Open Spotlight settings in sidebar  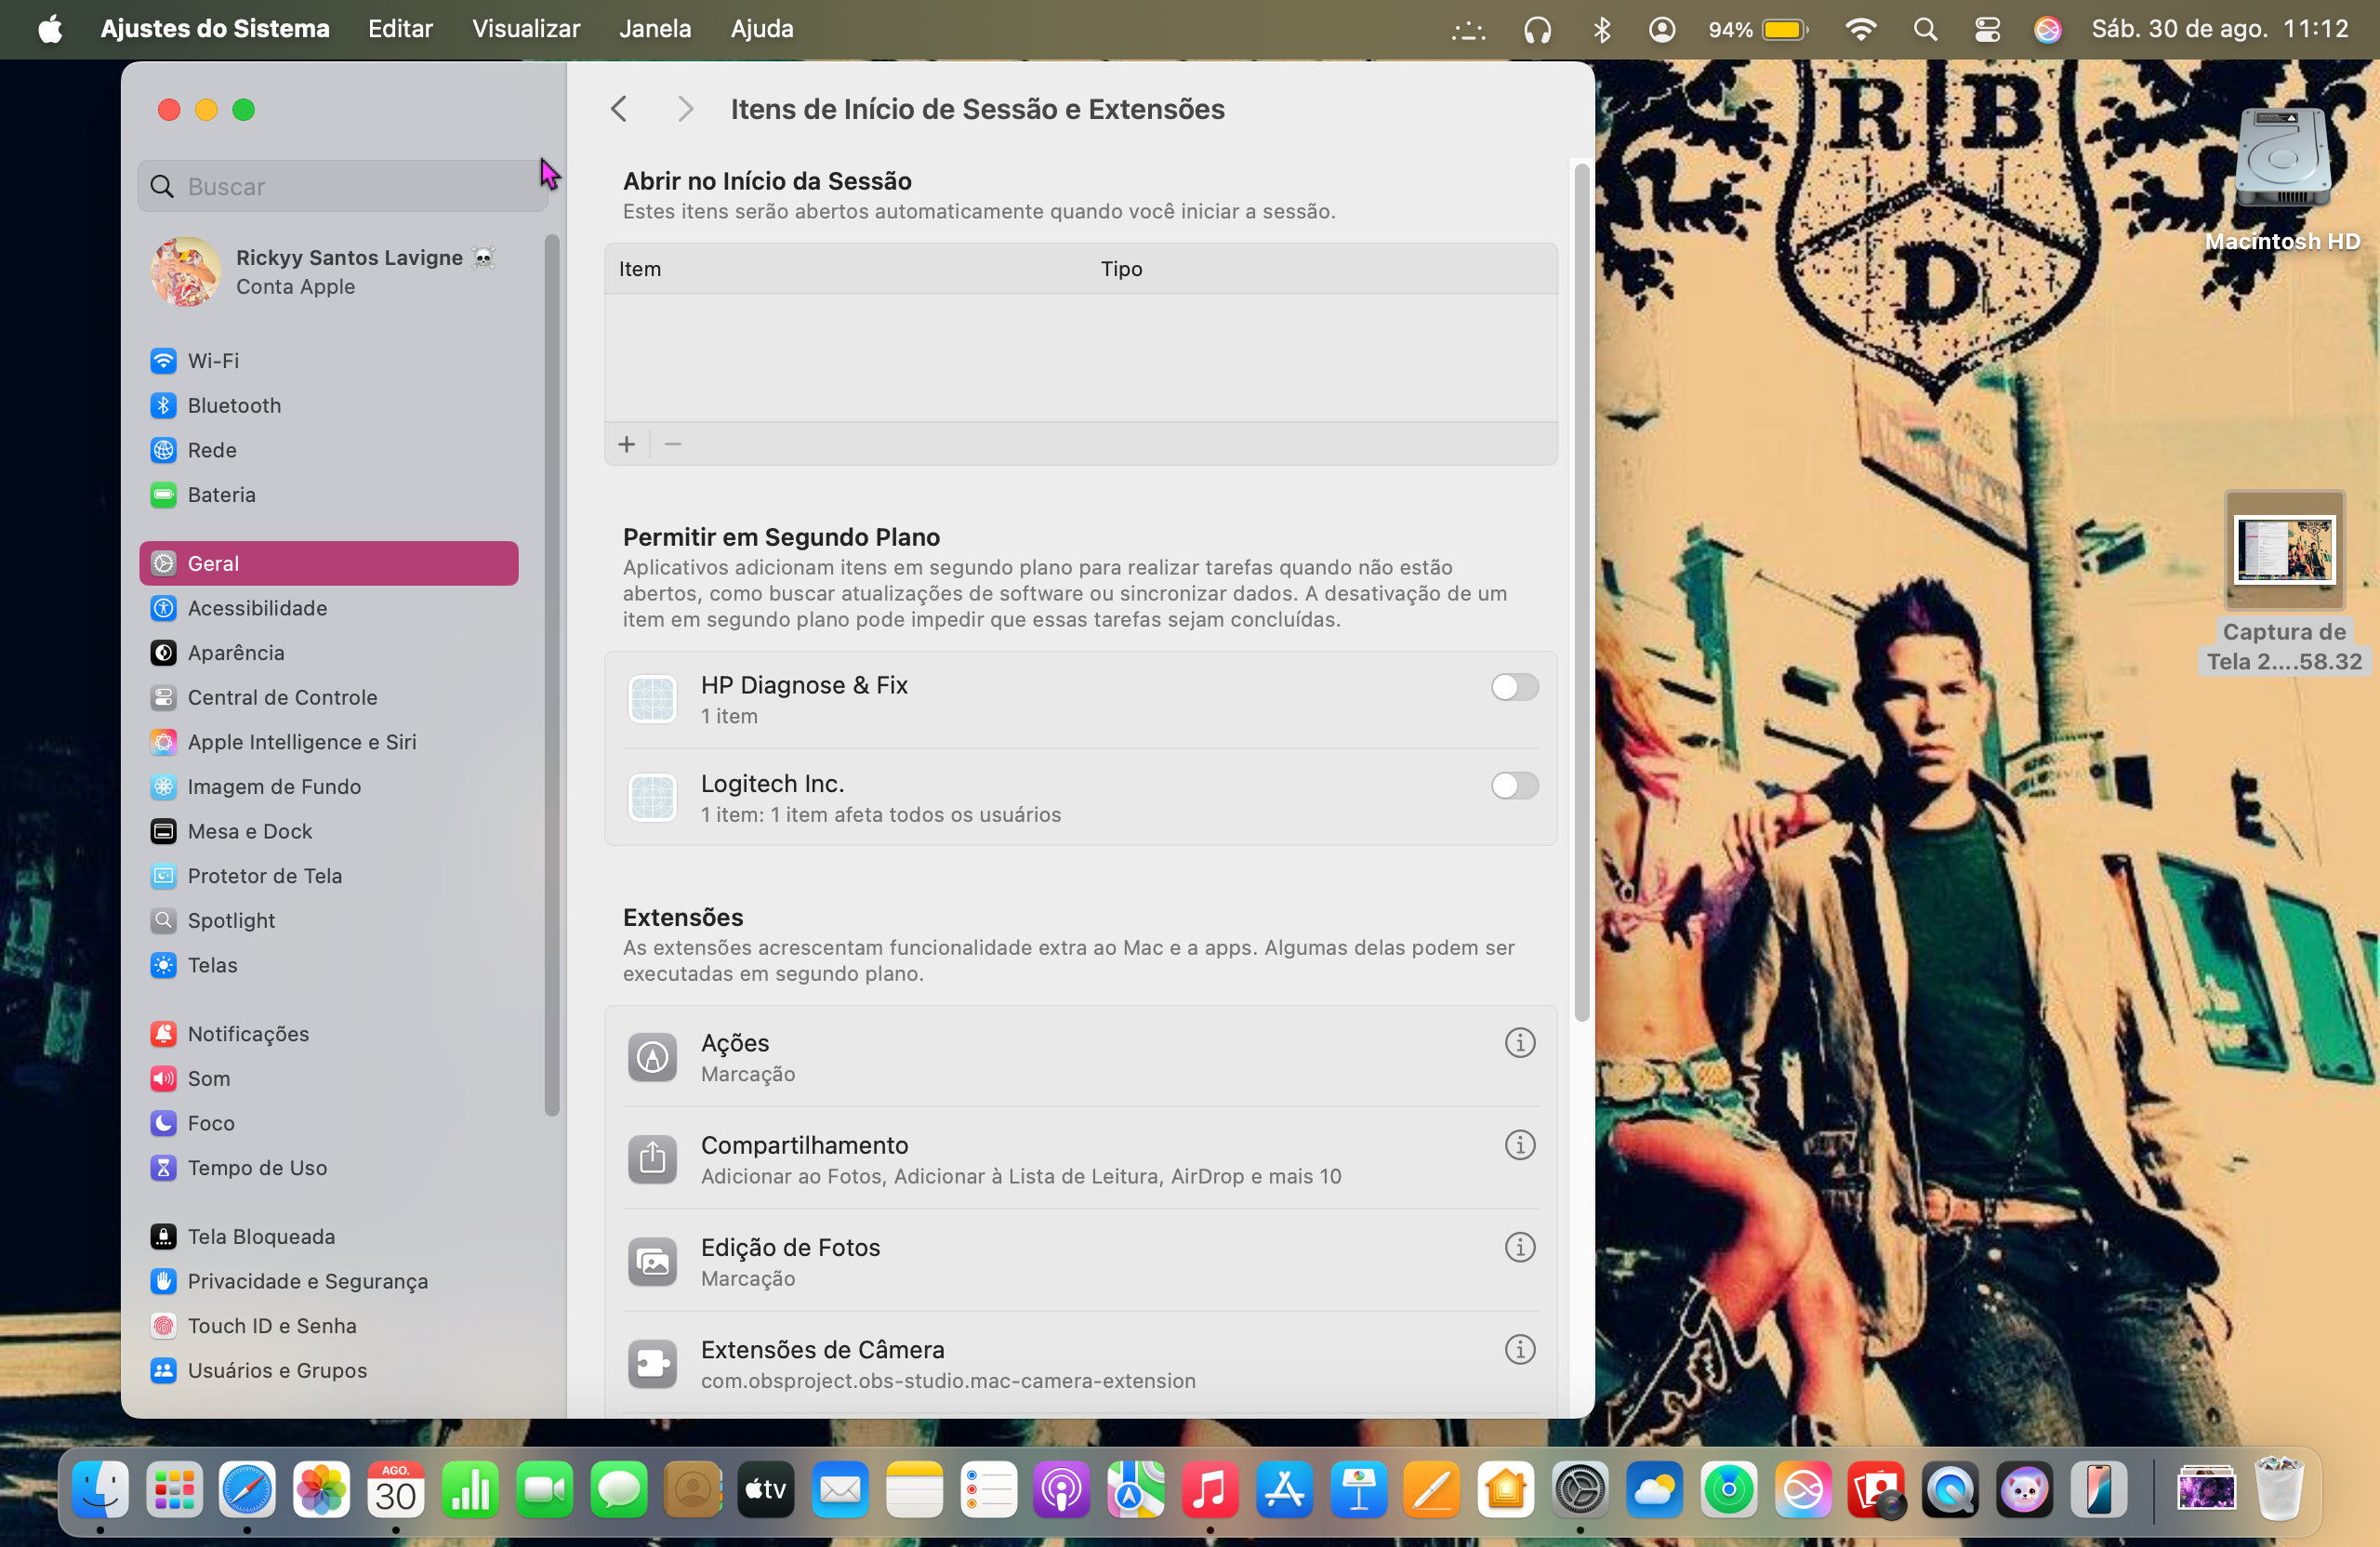(231, 920)
